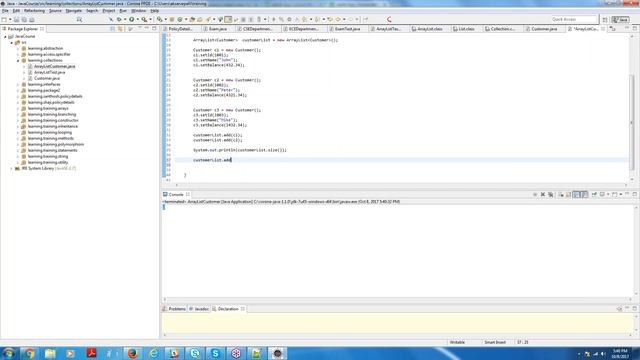Open the File menu
The image size is (640, 360).
5,11
